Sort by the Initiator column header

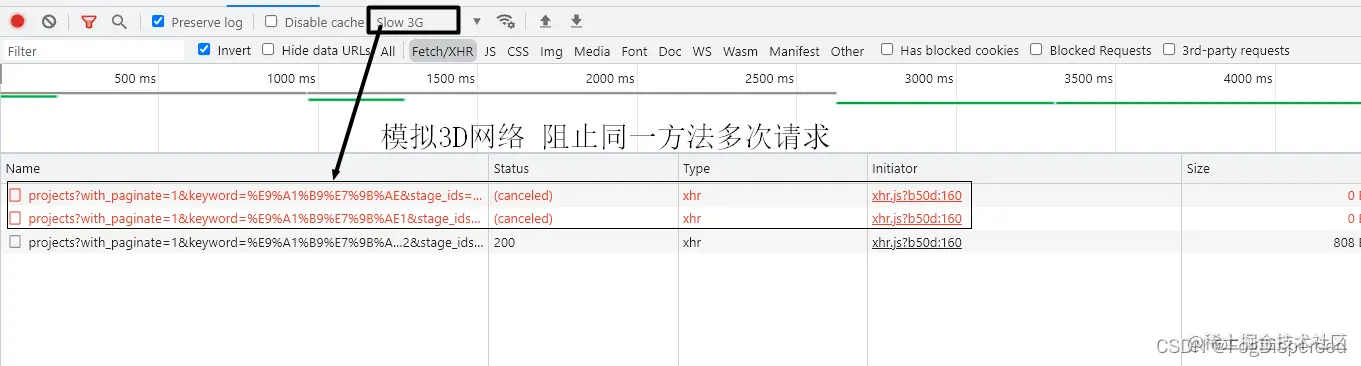click(x=1025, y=168)
